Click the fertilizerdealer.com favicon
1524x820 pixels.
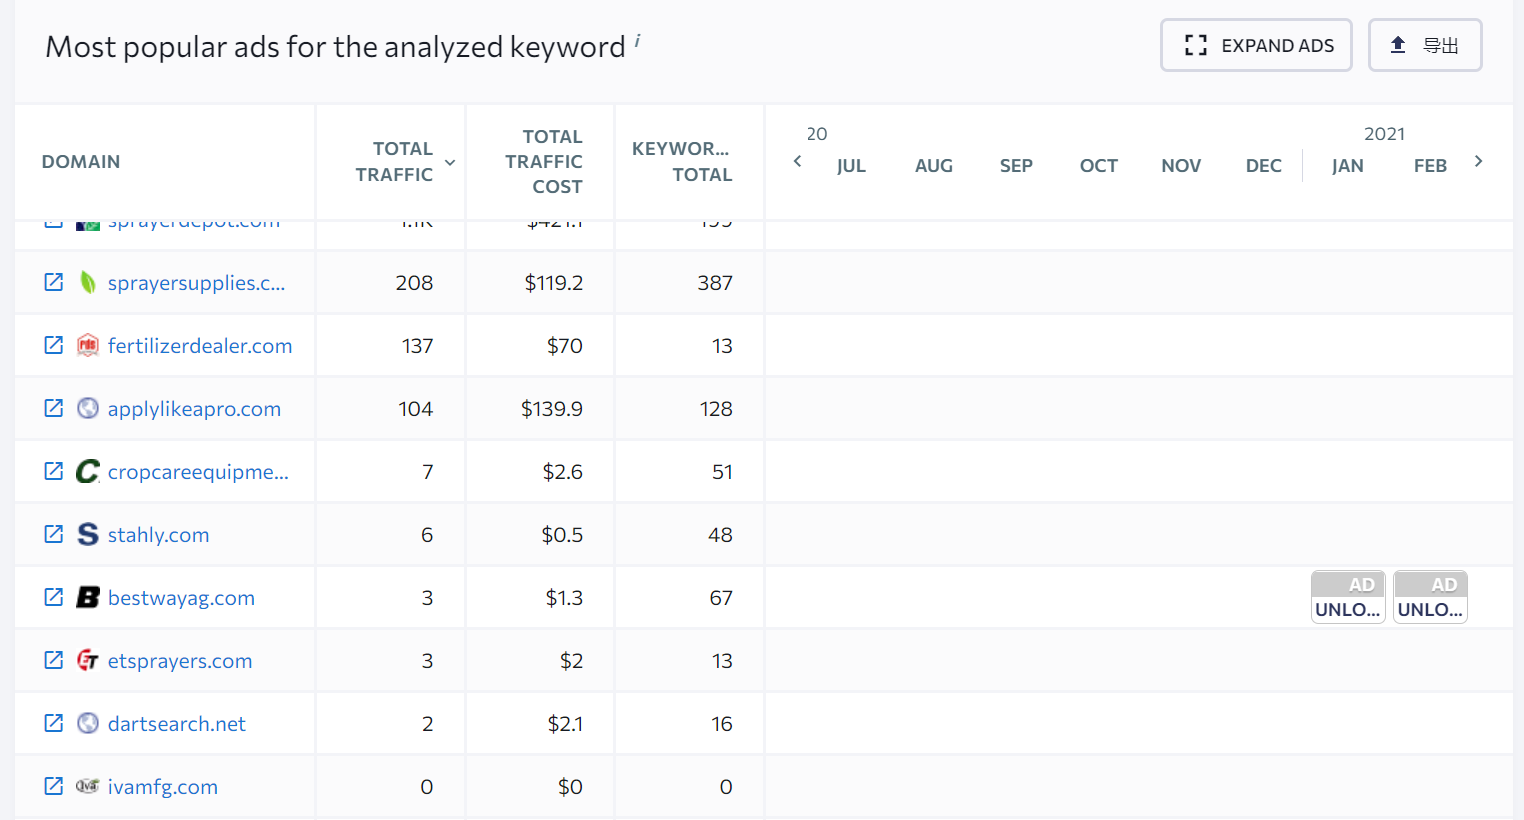point(88,345)
